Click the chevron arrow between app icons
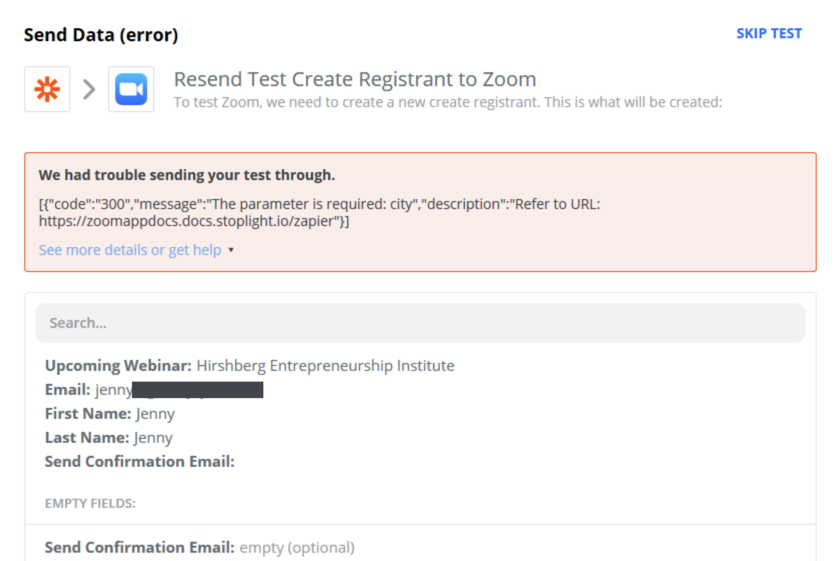 click(89, 89)
